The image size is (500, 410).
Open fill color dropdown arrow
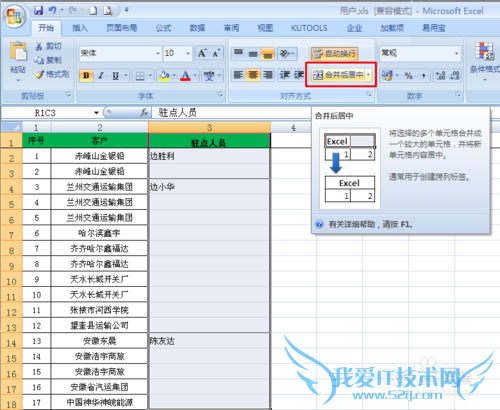point(174,76)
